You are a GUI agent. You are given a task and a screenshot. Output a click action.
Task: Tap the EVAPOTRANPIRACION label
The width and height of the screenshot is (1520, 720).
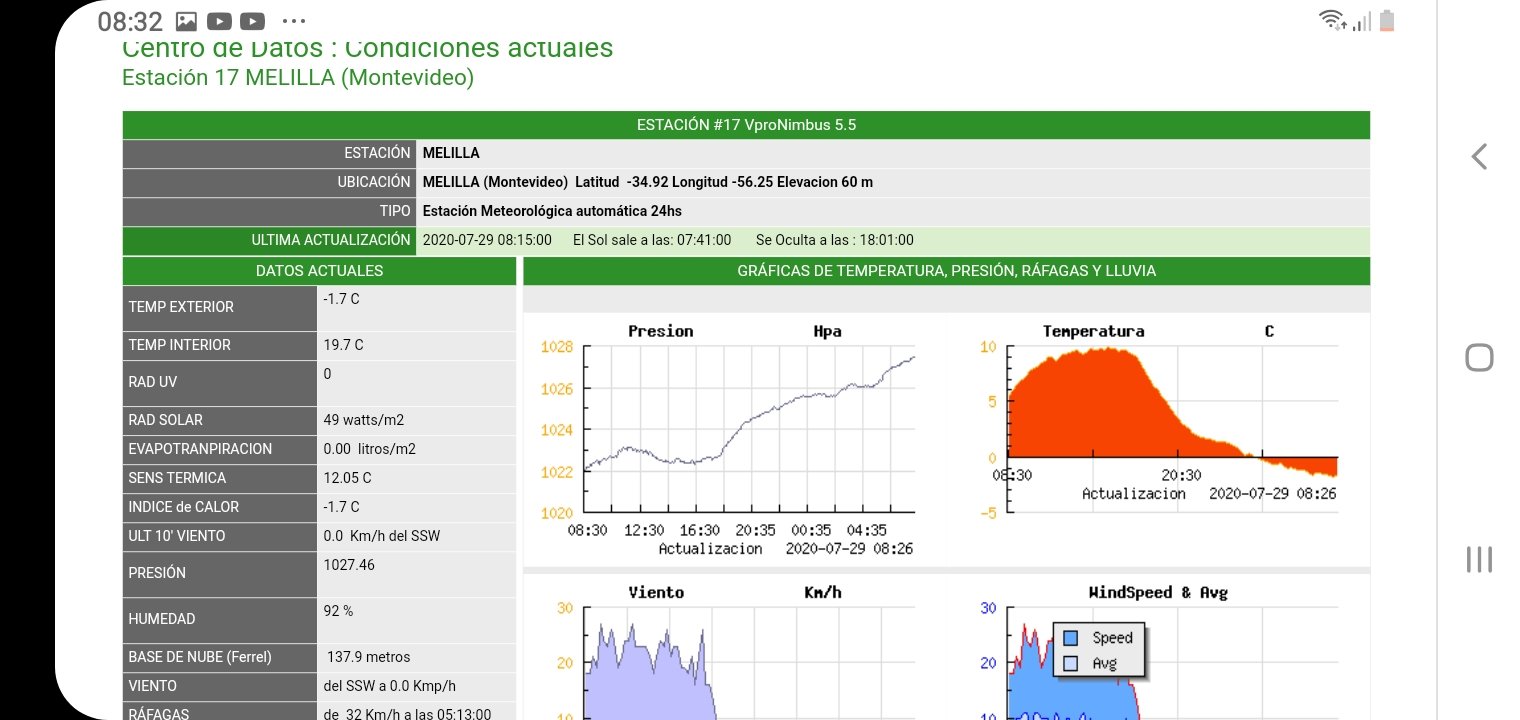[220, 449]
